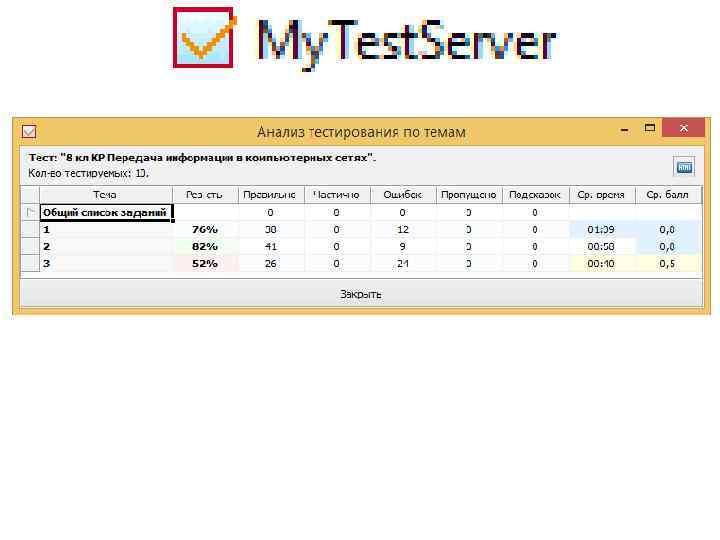Click the 00:40 average time cell
Viewport: 720px width, 540px height.
601,264
